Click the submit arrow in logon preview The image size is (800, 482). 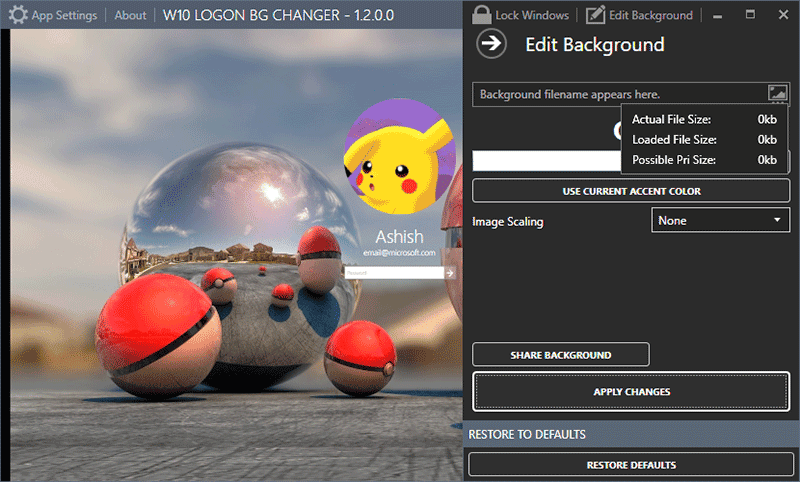click(x=449, y=273)
